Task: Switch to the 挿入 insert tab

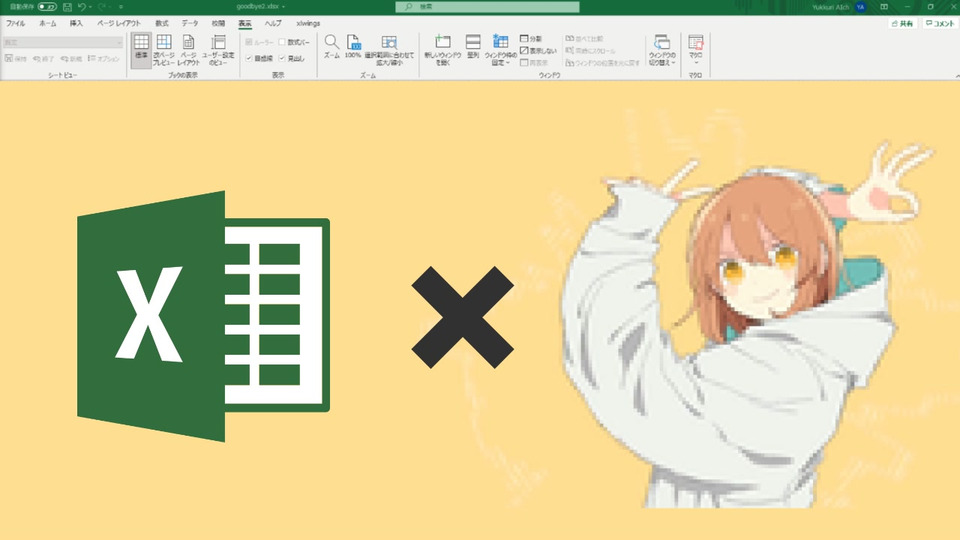Action: tap(76, 23)
